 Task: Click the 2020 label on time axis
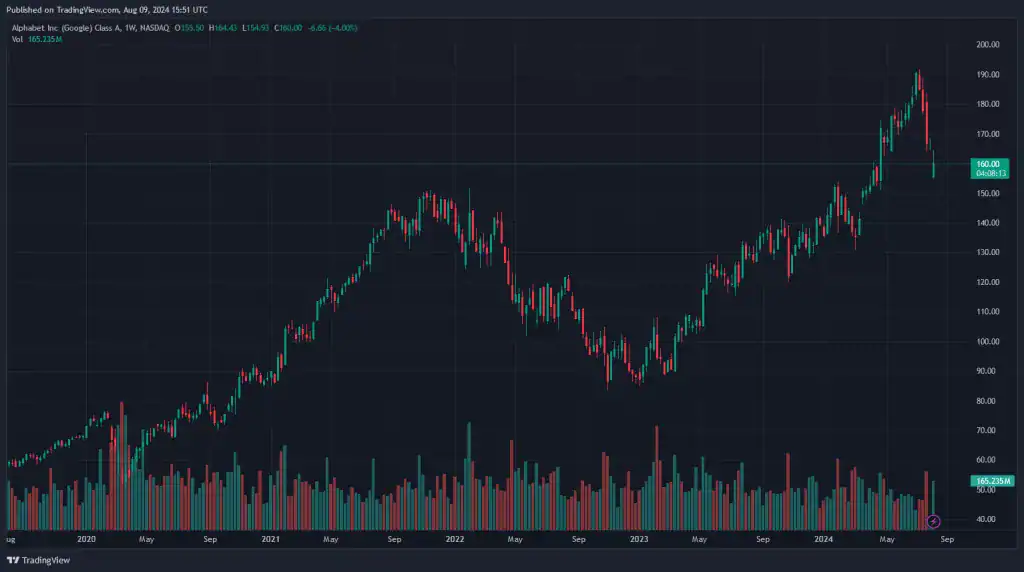[x=86, y=539]
